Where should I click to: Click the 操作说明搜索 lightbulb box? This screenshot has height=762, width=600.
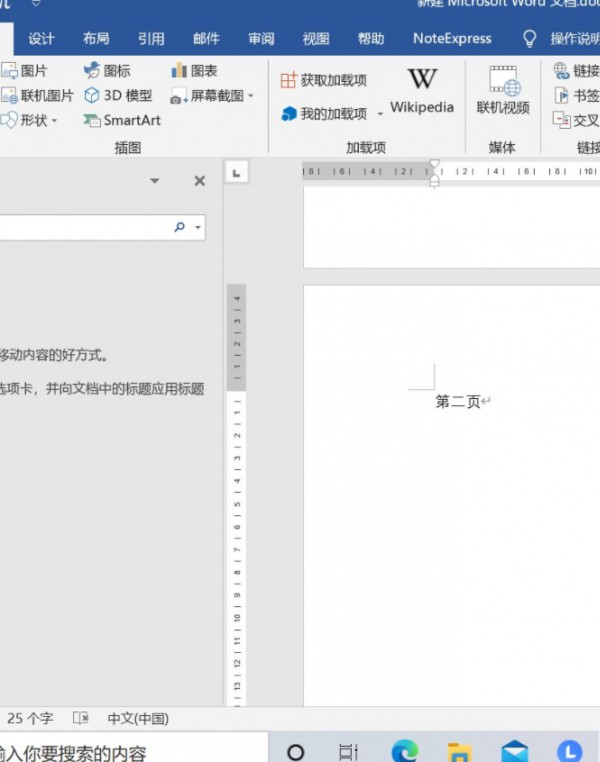point(560,38)
